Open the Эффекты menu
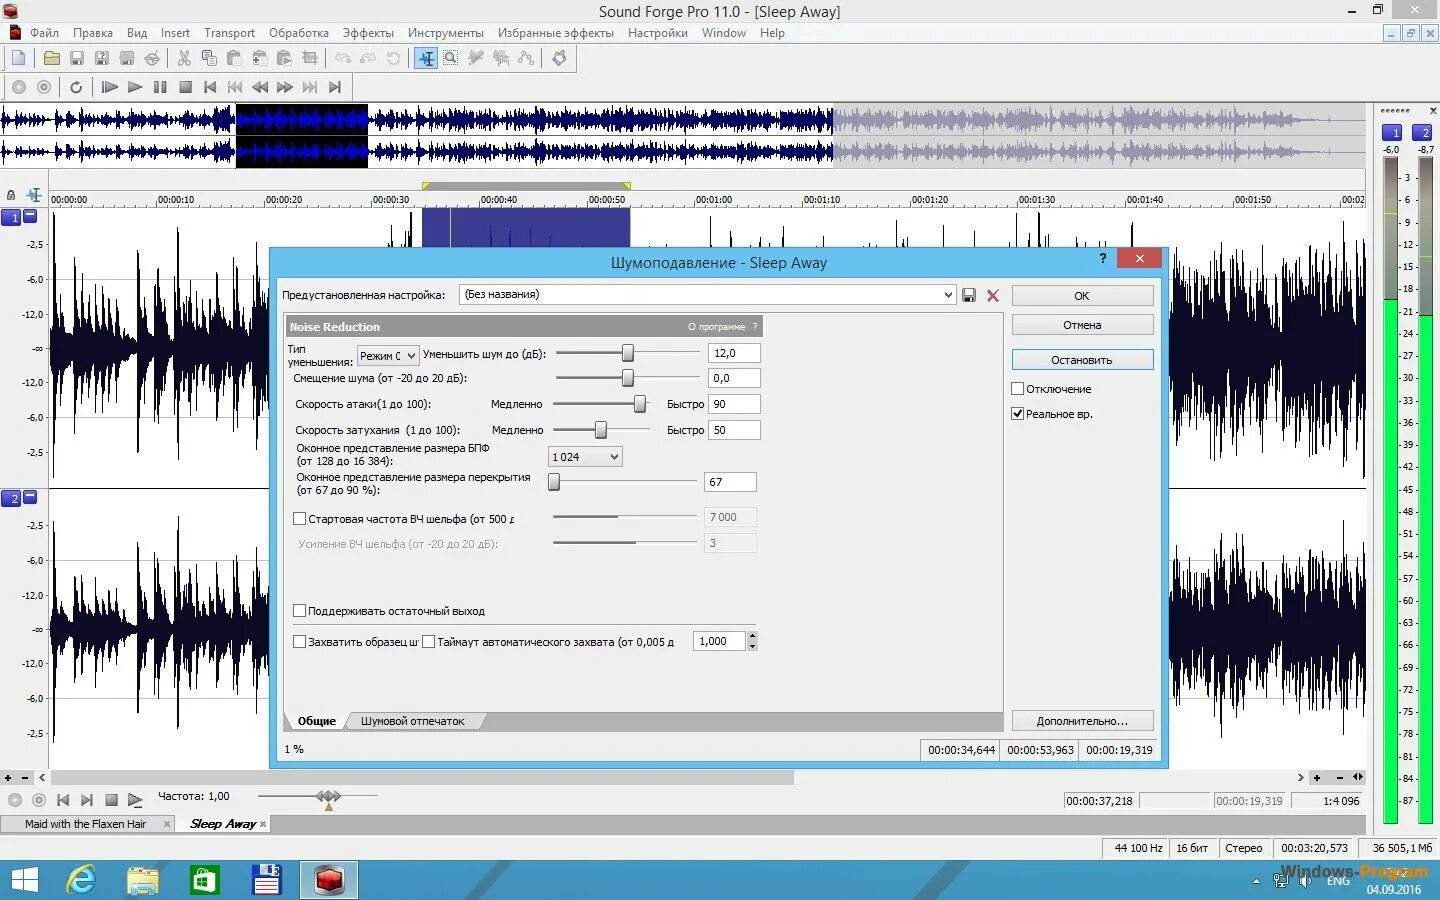 pos(368,33)
